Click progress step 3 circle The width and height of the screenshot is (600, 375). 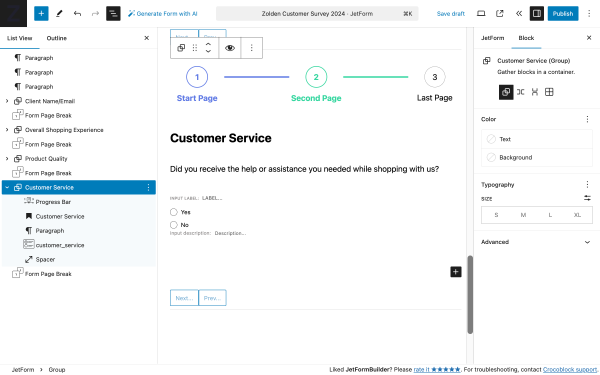click(x=435, y=77)
